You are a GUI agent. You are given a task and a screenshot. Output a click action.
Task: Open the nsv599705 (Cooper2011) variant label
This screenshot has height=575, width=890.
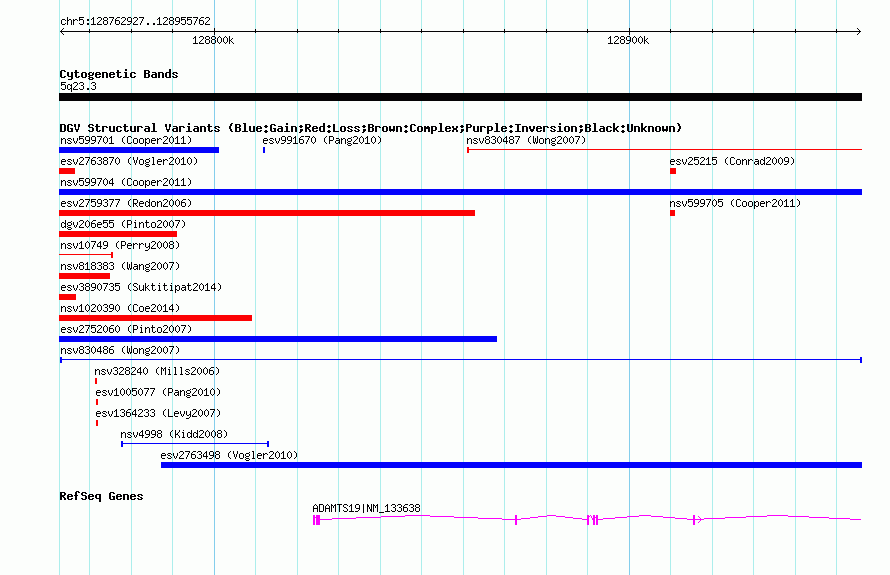click(735, 203)
